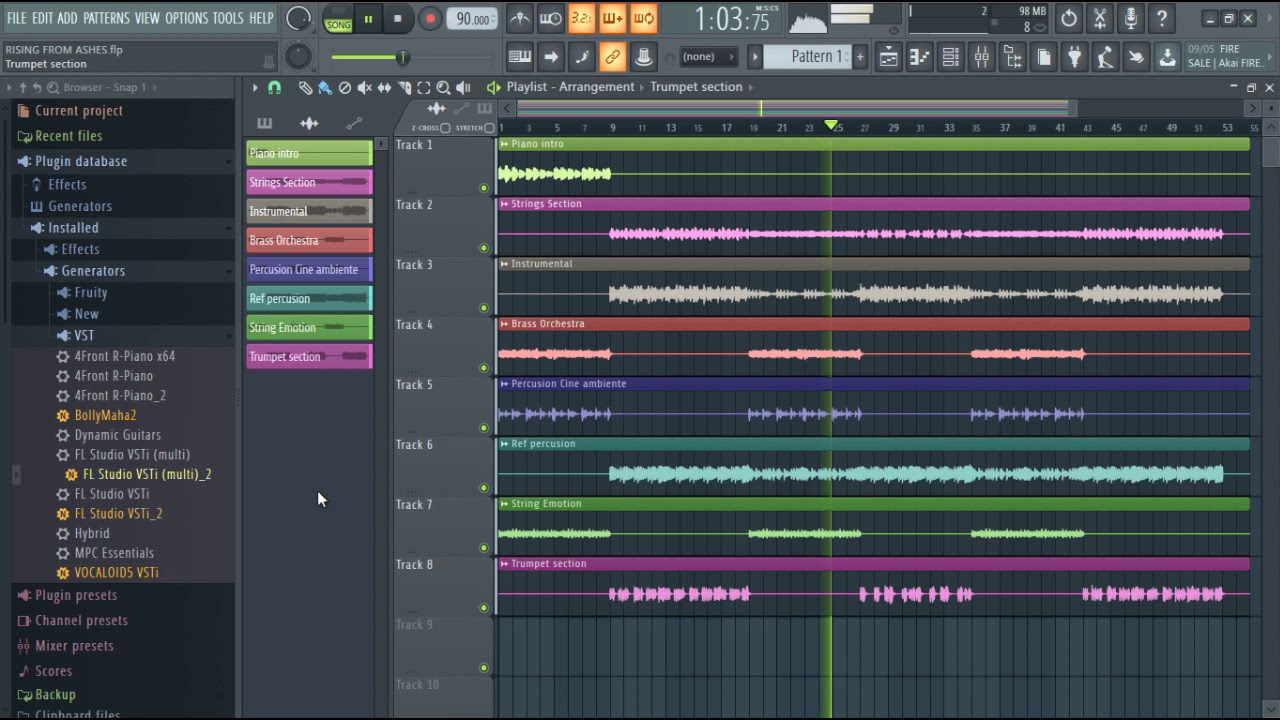Open the playlist options arrow menu

[x=255, y=88]
